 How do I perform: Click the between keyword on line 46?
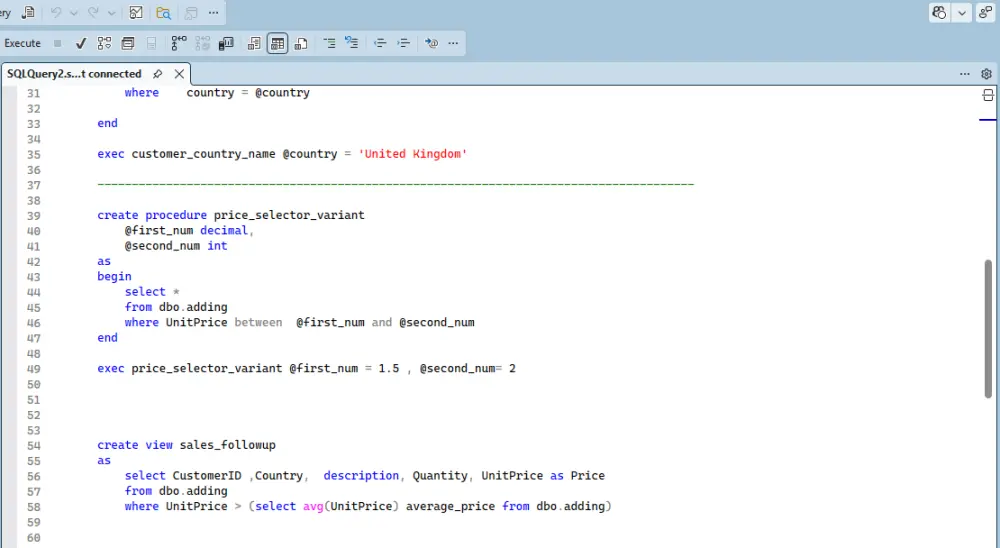(x=258, y=322)
